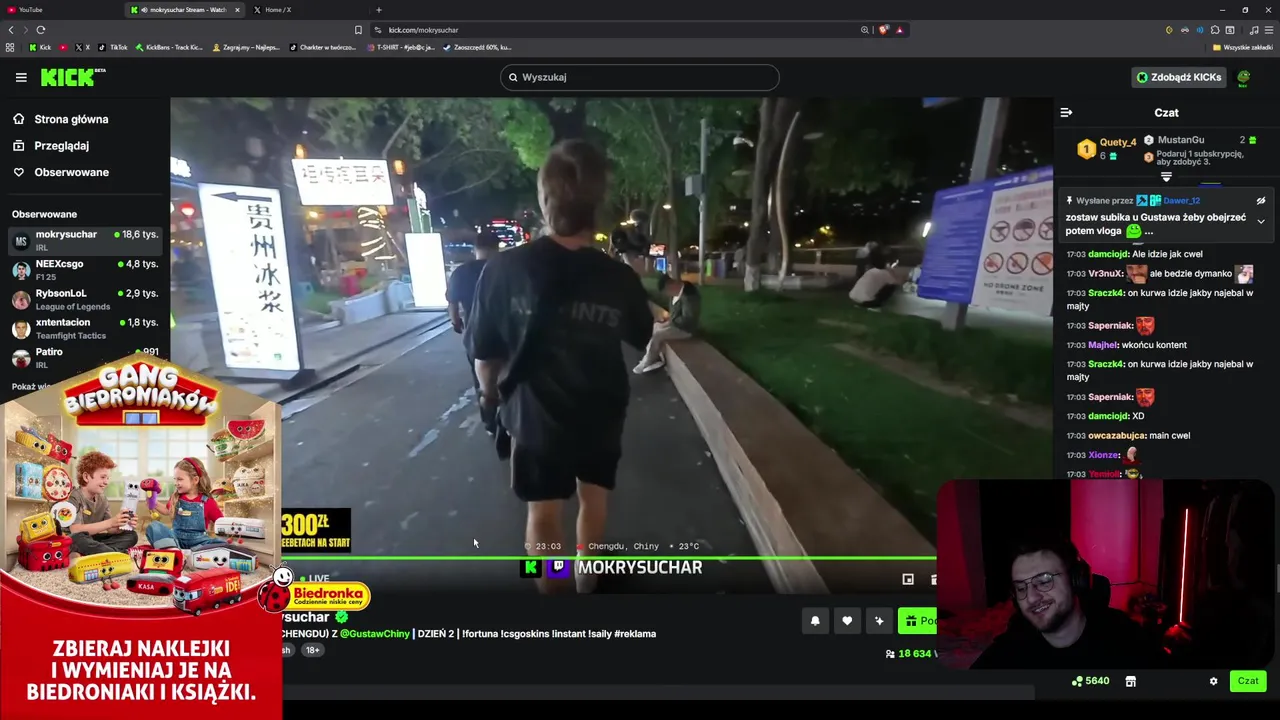
Task: Hide the pinned message icon
Action: click(1261, 201)
